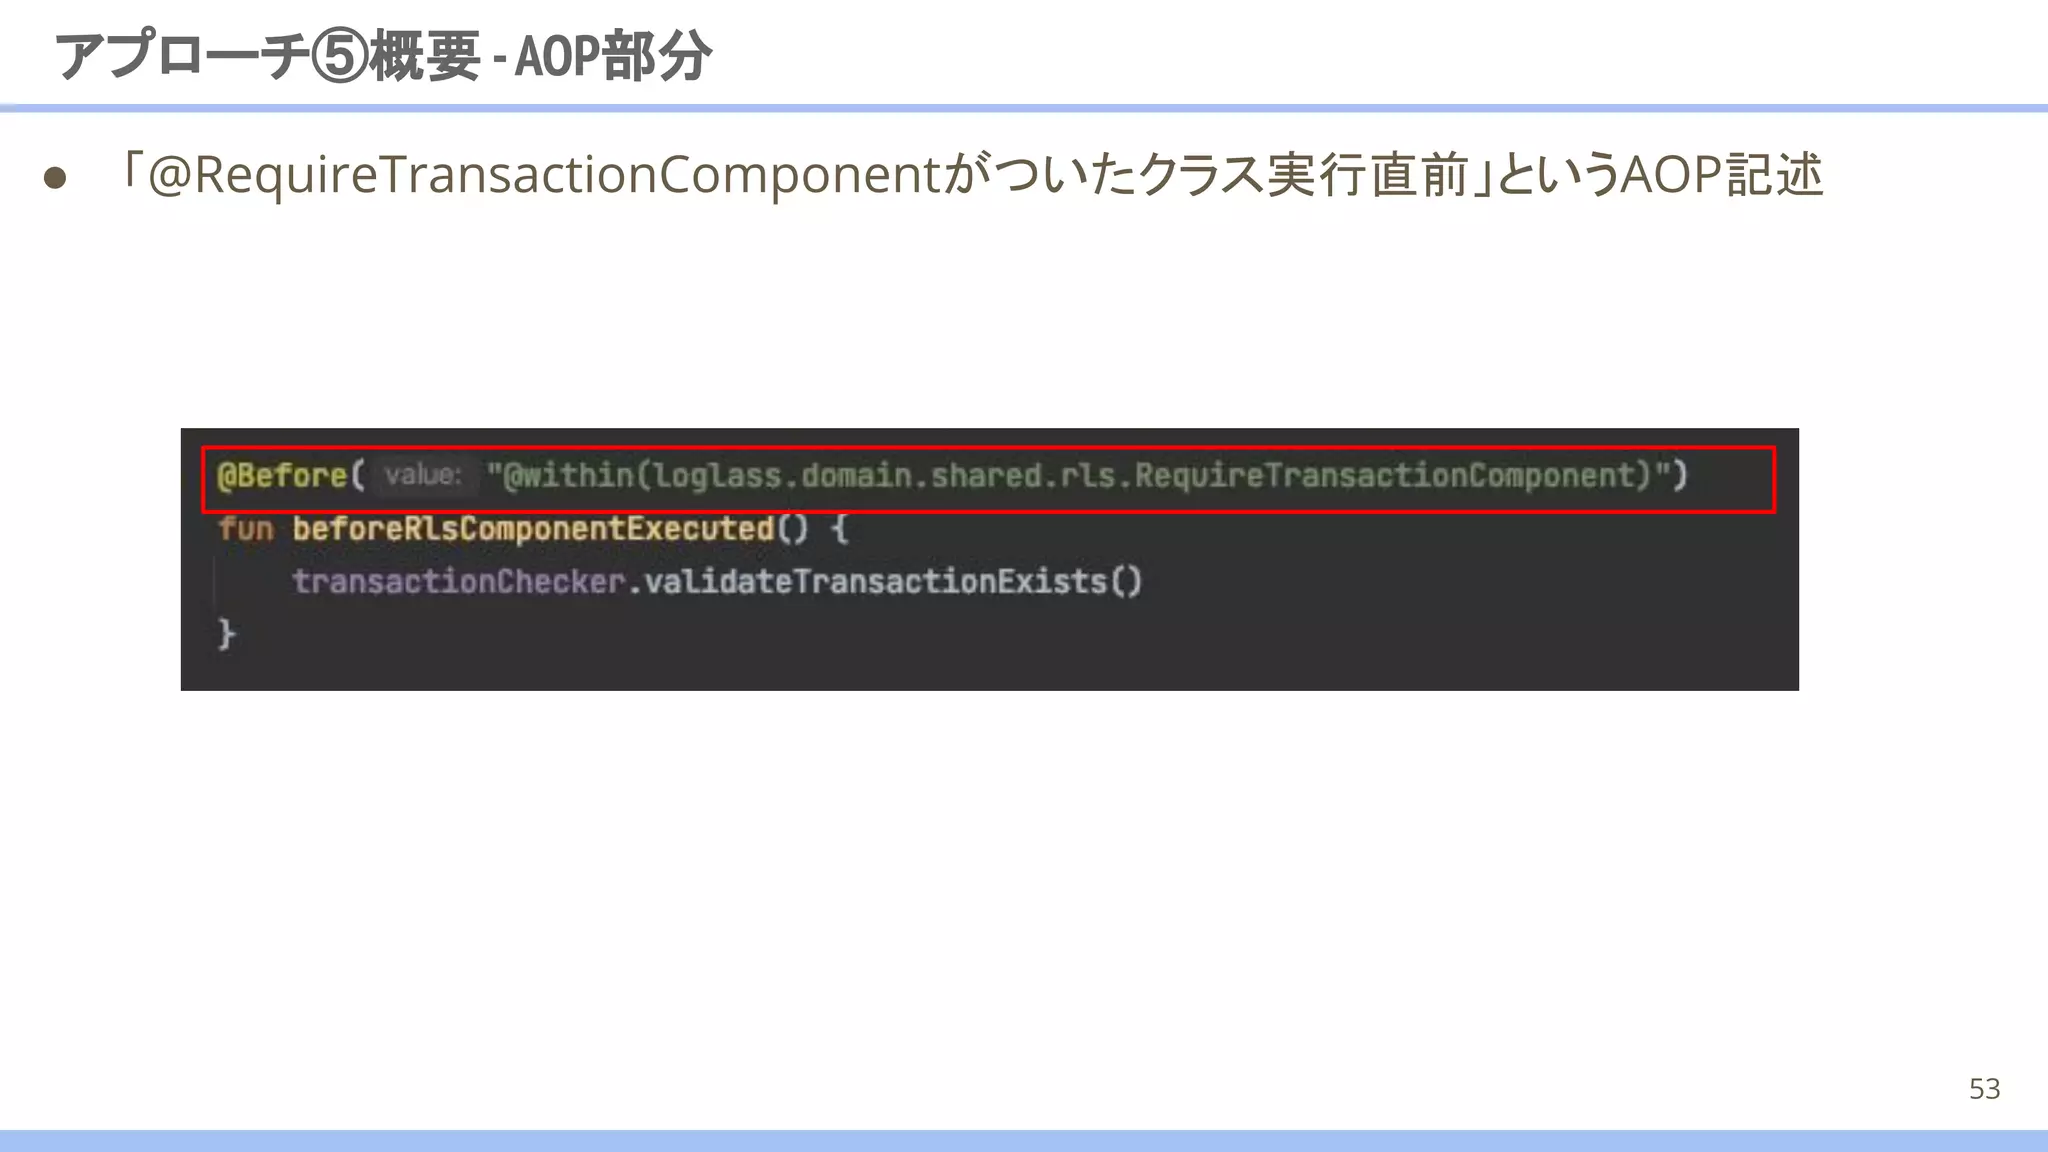Click validateTransactionExists() method call
This screenshot has height=1152, width=2048.
tap(892, 581)
